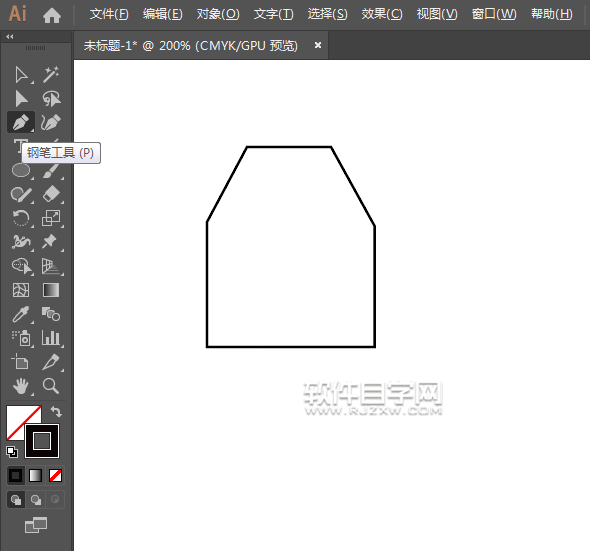The width and height of the screenshot is (590, 551).
Task: Open the 效果(C) menu
Action: click(x=382, y=14)
